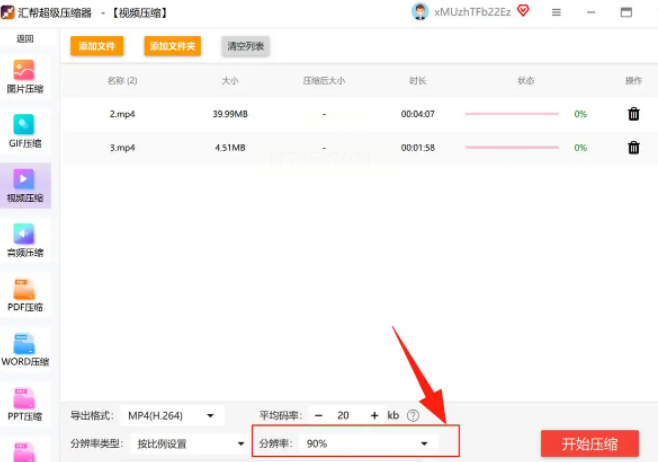The width and height of the screenshot is (658, 462).
Task: Click the app logo in title bar
Action: (x=8, y=12)
